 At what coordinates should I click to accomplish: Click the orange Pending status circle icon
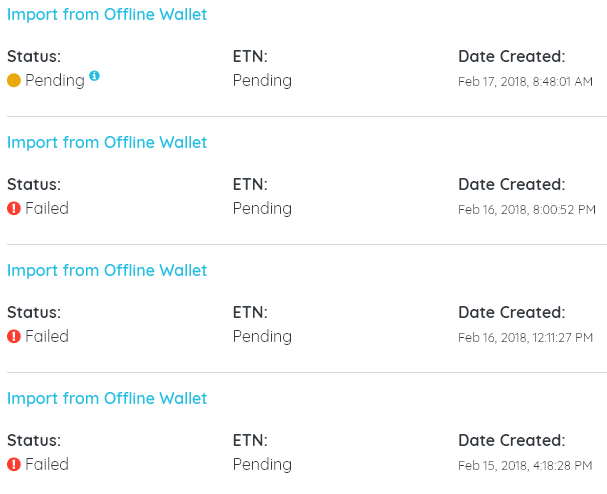(x=14, y=81)
